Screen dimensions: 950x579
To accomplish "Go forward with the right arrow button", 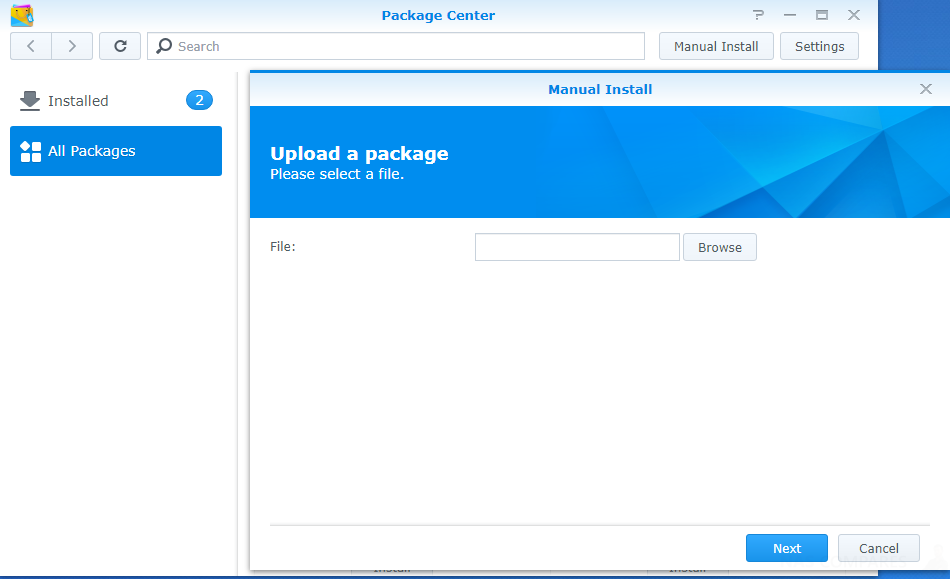I will 72,46.
